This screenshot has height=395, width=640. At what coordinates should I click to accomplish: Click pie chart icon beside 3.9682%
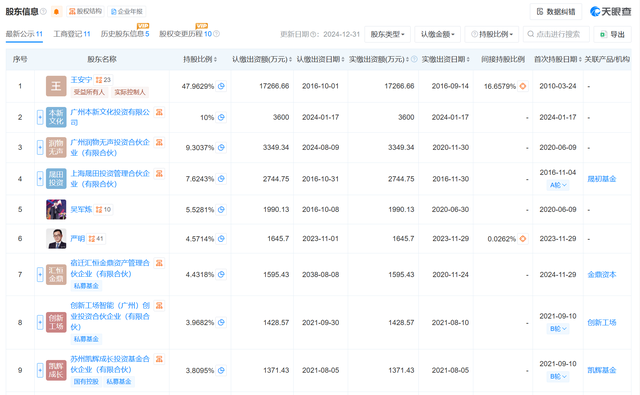click(x=221, y=322)
